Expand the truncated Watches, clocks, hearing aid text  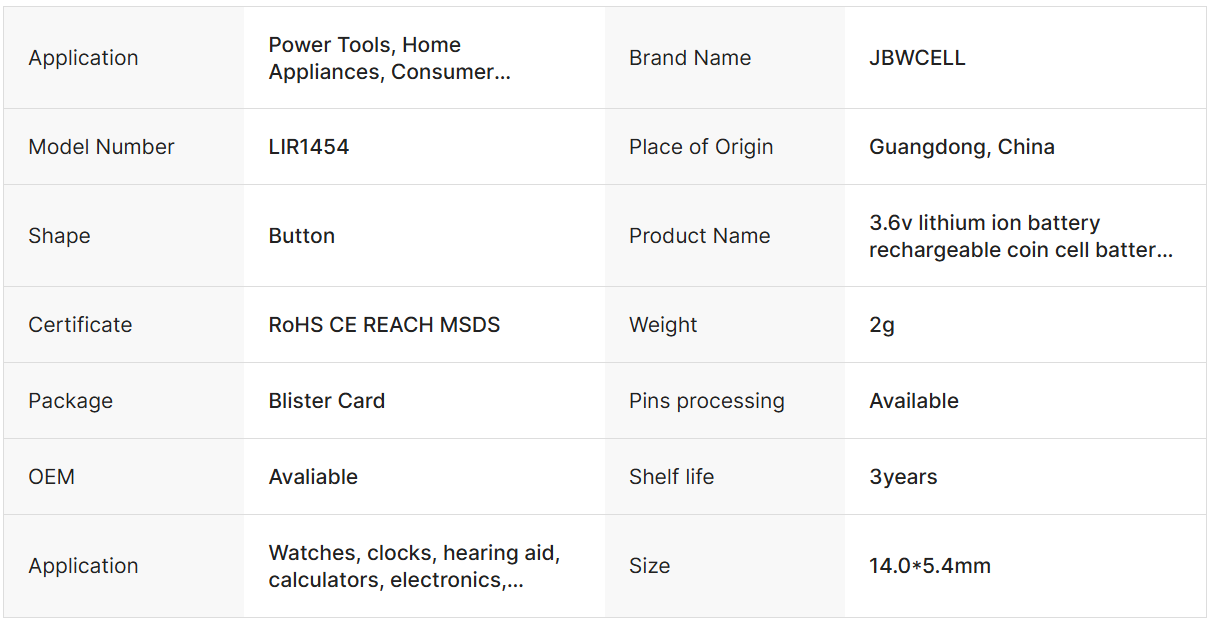[414, 566]
